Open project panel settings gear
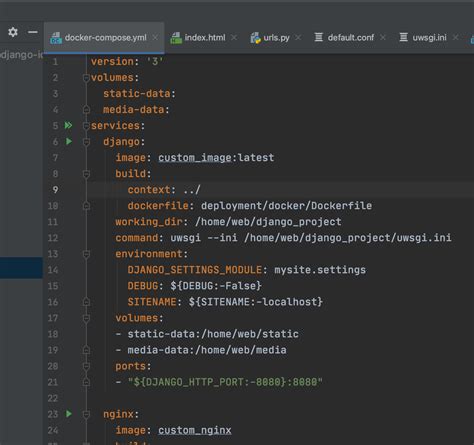The width and height of the screenshot is (474, 445). point(13,32)
